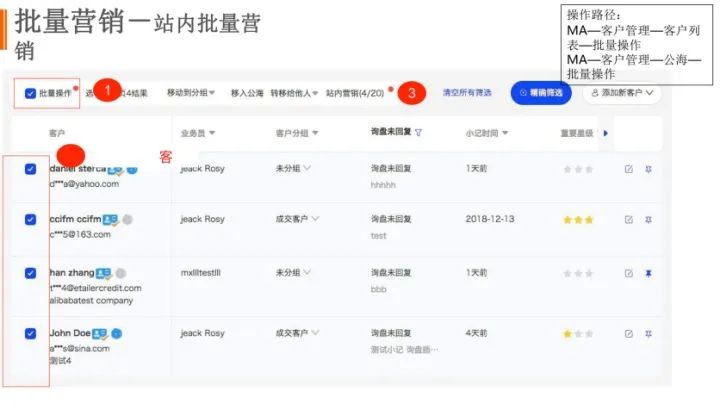The width and height of the screenshot is (720, 410).
Task: Click the edit note icon in daniel sterca row
Action: tap(629, 169)
